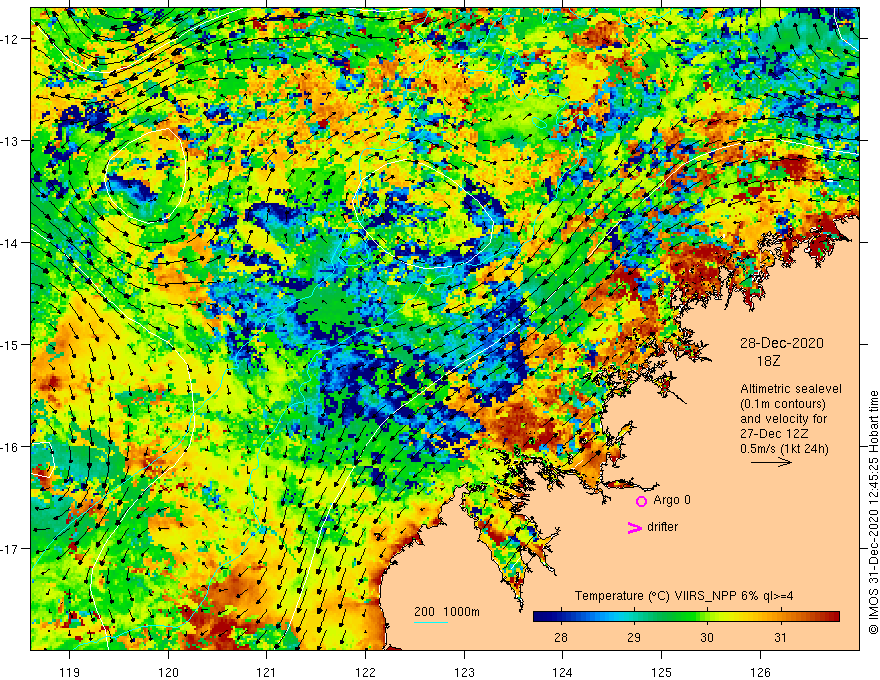Click the 'Temperature (°C) VIIRS_NPP 6% ql>=4' title
Image resolution: width=880 pixels, height=680 pixels.
(x=684, y=596)
